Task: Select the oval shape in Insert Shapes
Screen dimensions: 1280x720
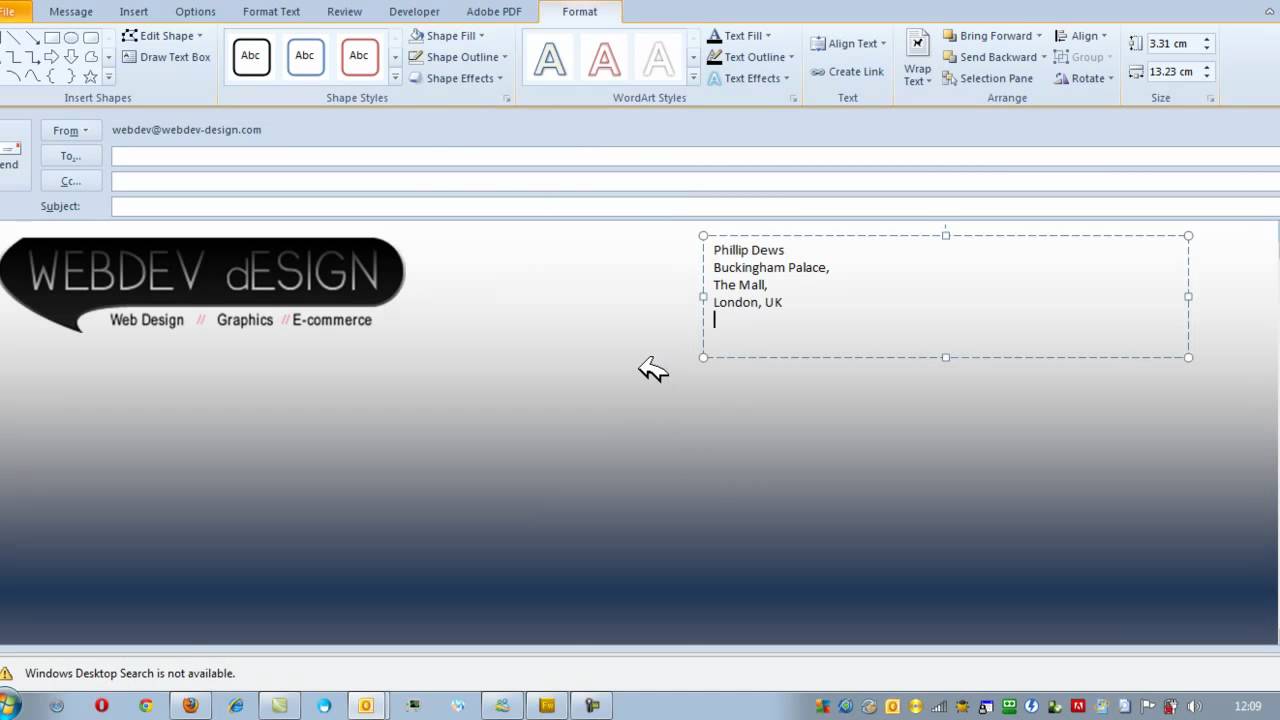Action: (x=71, y=38)
